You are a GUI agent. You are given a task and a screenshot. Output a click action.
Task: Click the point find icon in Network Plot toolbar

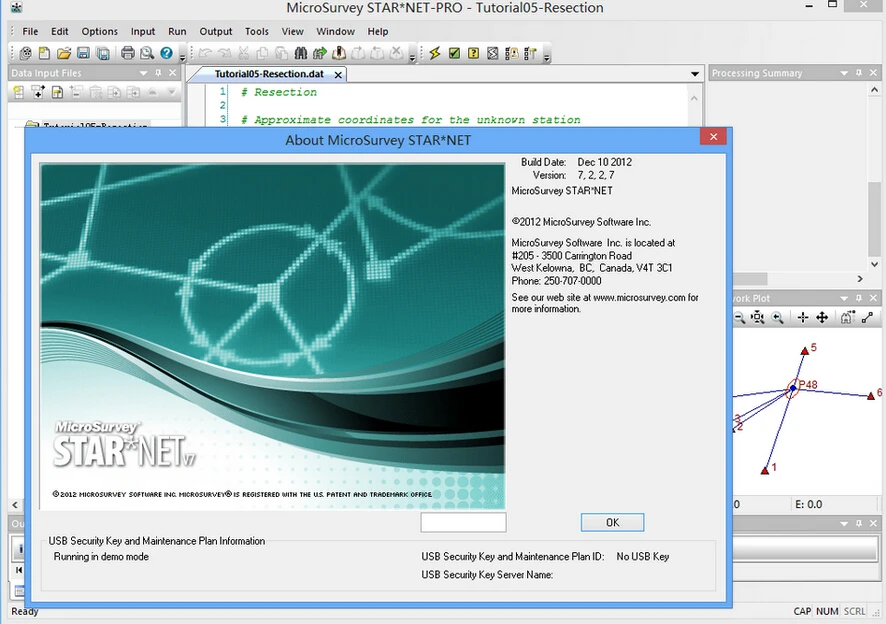click(847, 318)
